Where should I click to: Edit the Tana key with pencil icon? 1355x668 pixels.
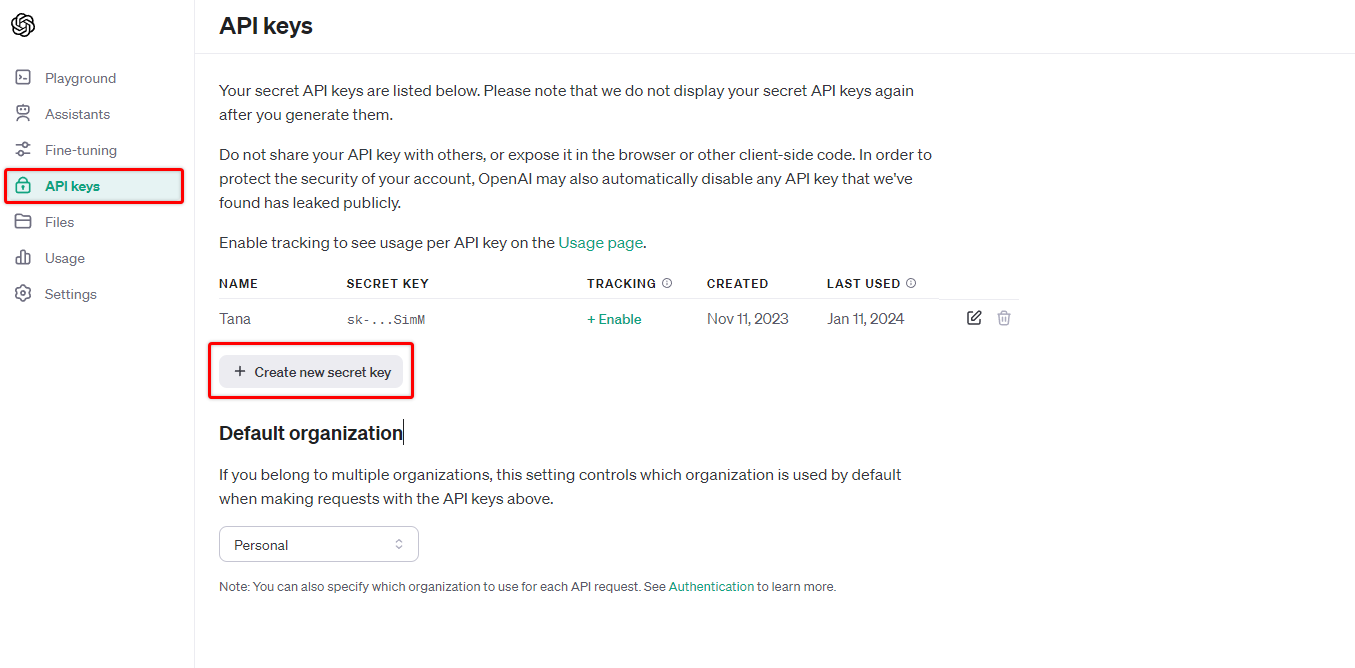(974, 318)
